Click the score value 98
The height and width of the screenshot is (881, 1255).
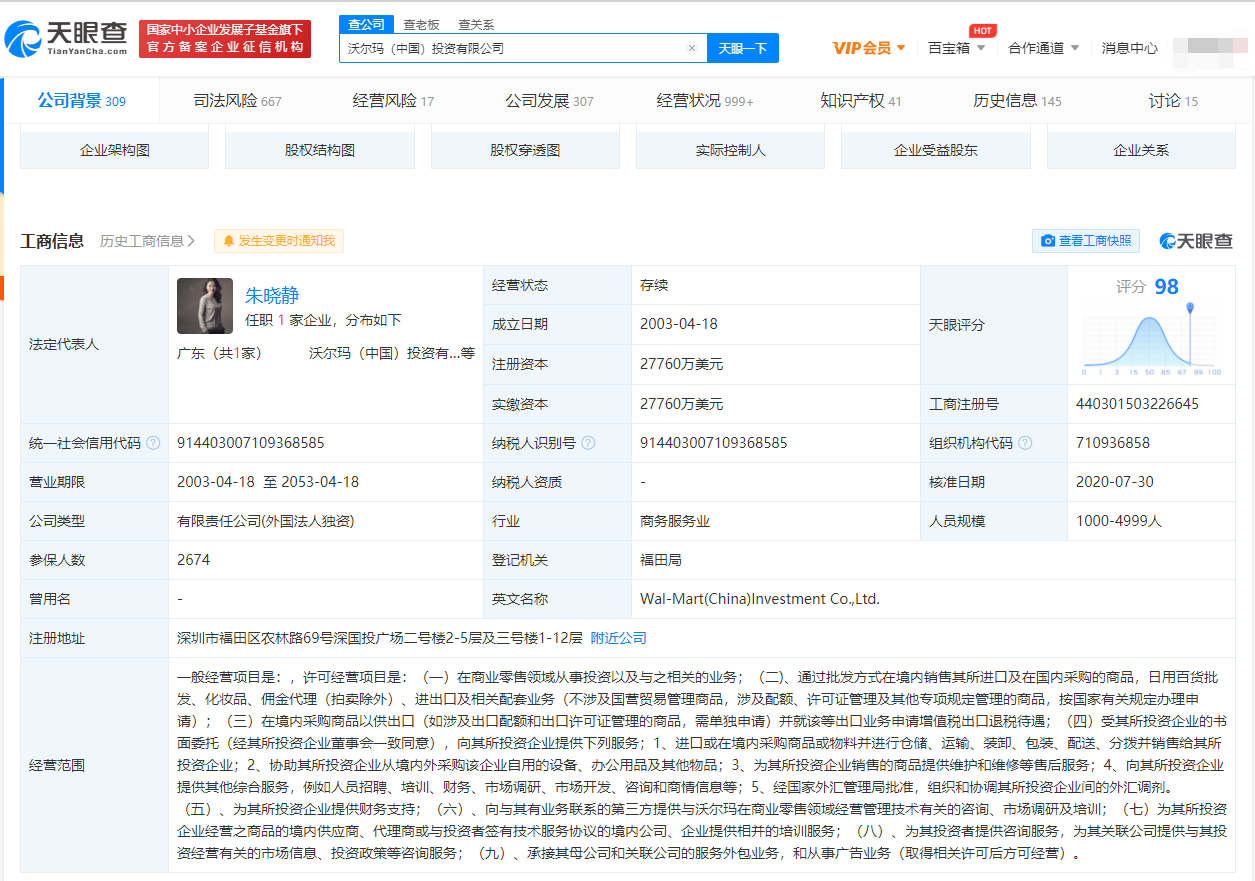(1167, 287)
